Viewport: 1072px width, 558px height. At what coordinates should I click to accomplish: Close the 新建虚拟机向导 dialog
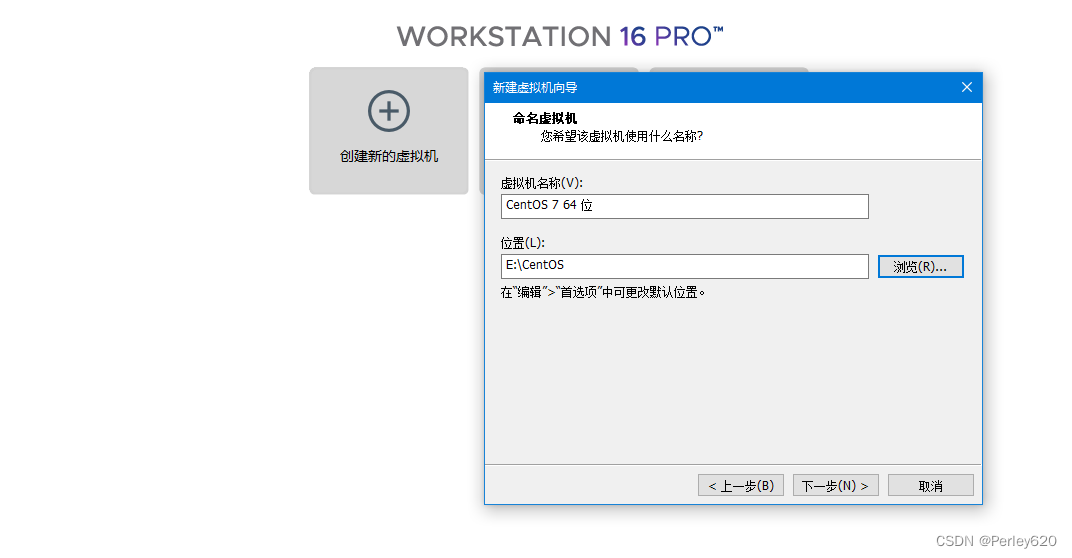pos(967,87)
